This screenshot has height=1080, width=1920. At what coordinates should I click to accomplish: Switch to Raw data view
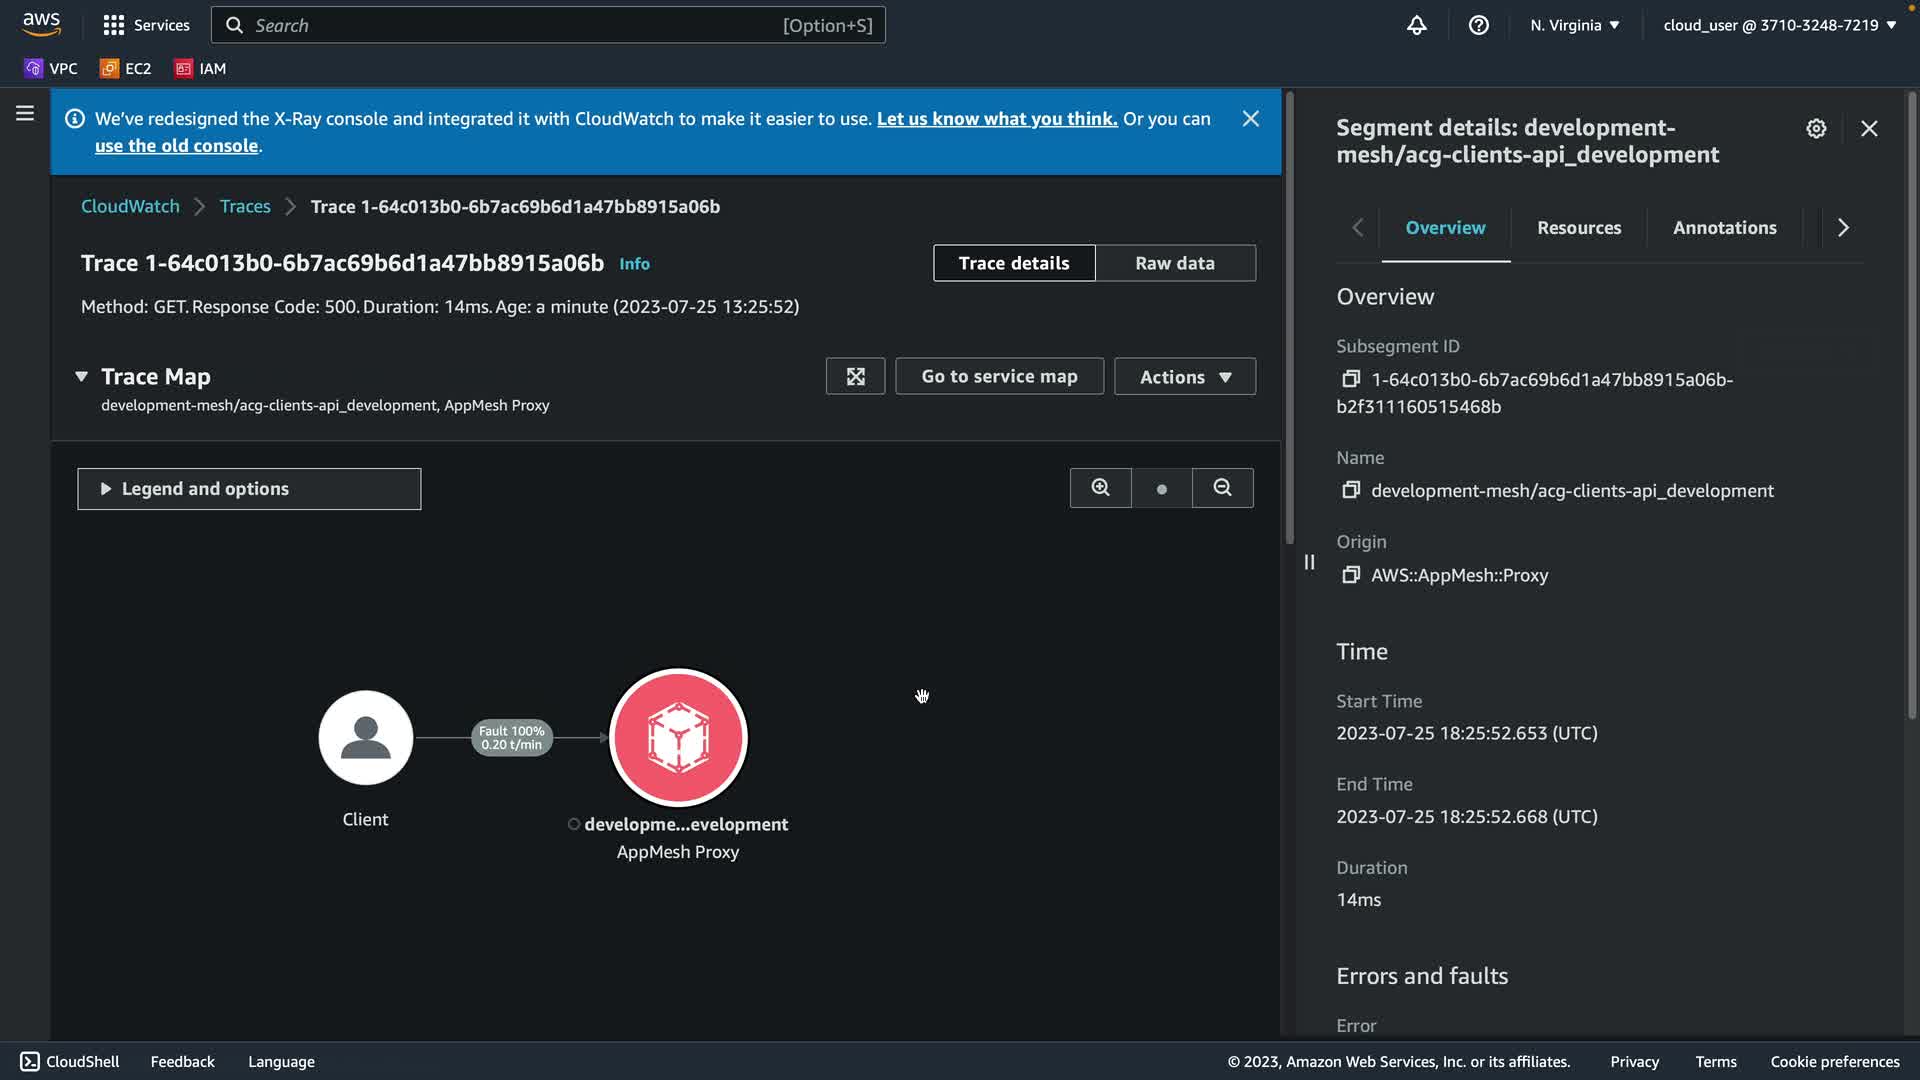pos(1175,263)
